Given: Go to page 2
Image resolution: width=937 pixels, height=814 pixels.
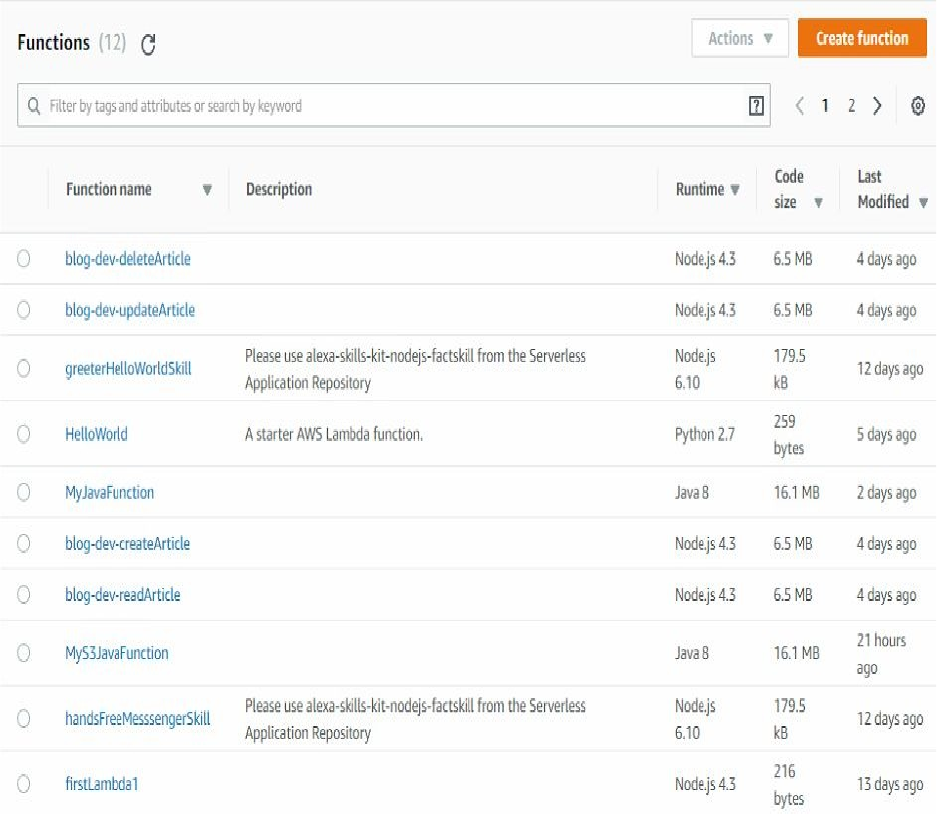Looking at the screenshot, I should coord(851,106).
